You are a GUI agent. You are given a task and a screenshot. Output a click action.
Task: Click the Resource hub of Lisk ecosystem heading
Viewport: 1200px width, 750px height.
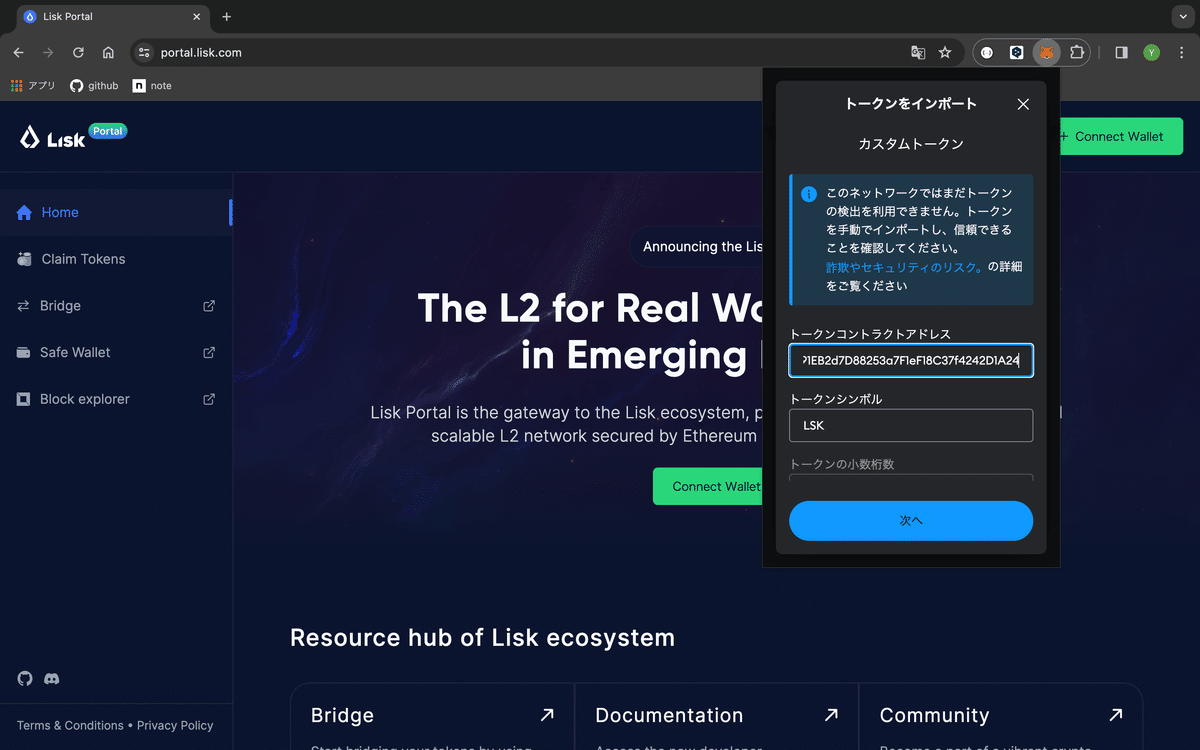(482, 637)
